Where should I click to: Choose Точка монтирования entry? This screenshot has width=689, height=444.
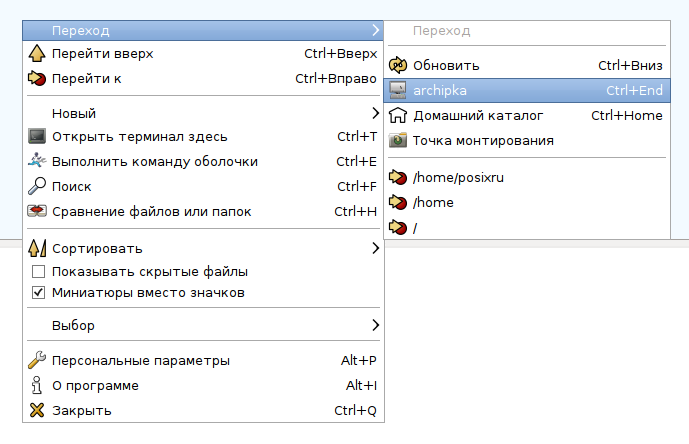click(x=527, y=141)
